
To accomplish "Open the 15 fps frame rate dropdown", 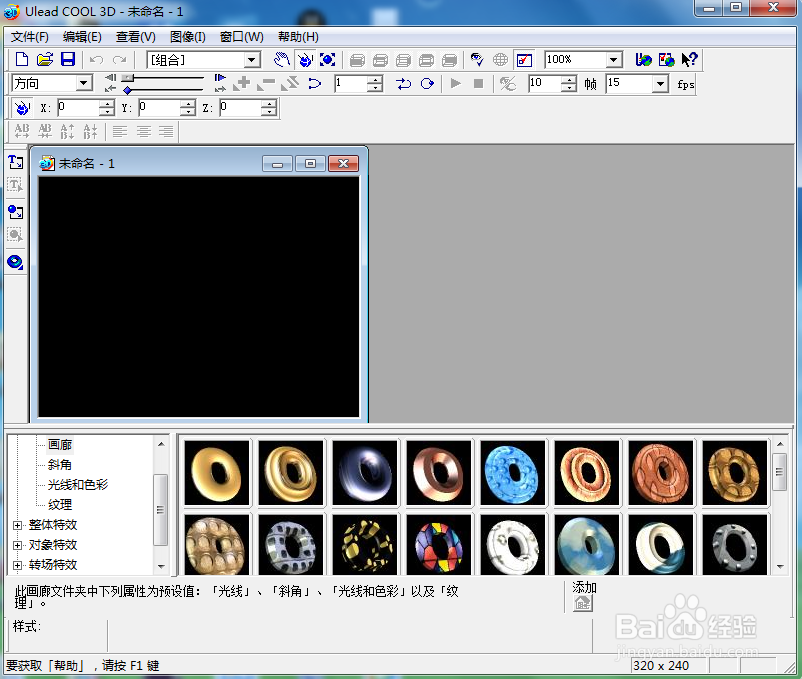I will (660, 83).
